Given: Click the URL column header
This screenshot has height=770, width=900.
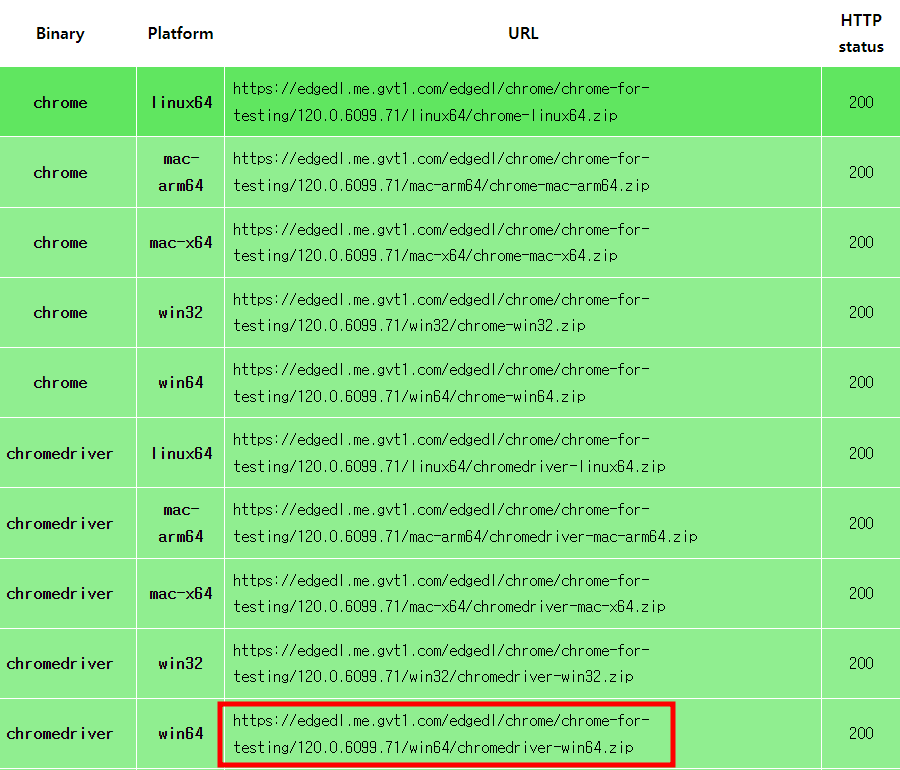Looking at the screenshot, I should click(x=523, y=33).
